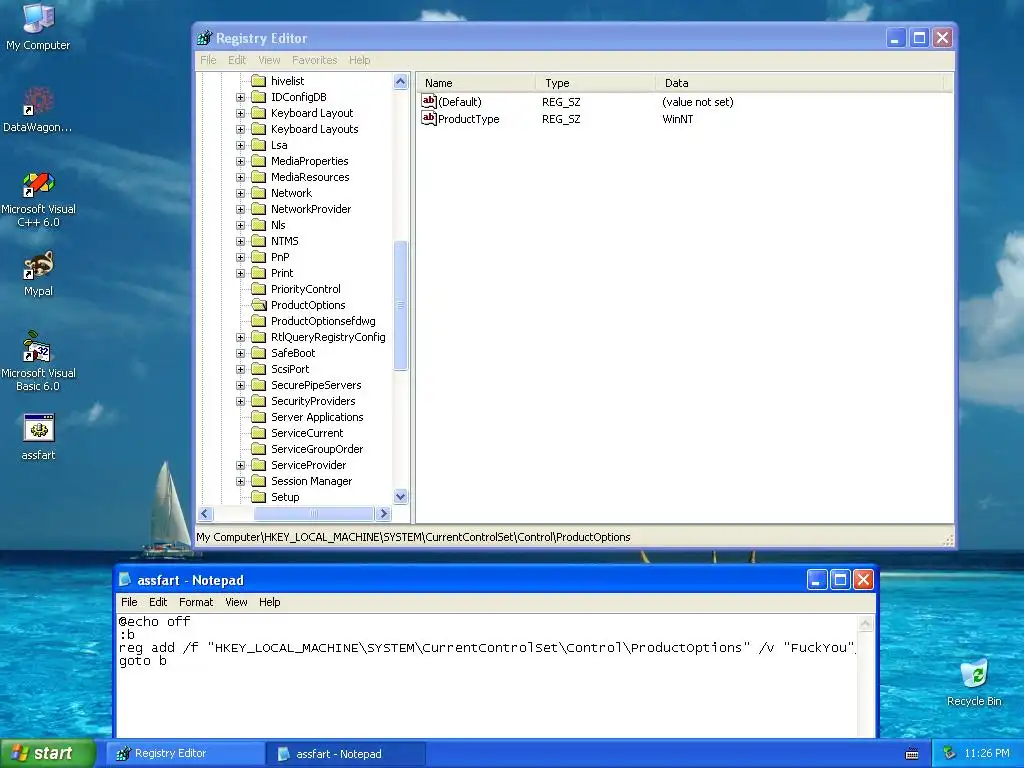Click the ServiceCurrent folder icon

[259, 433]
